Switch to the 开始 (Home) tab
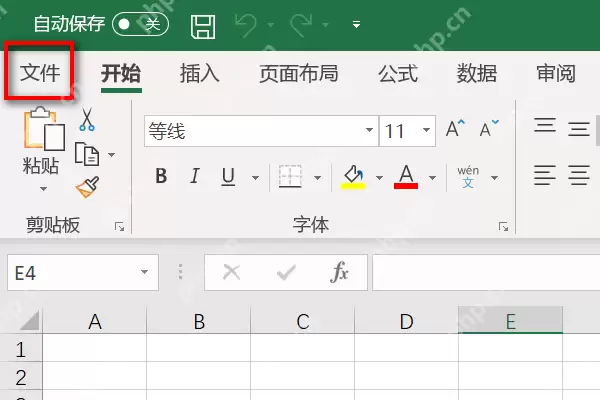The image size is (600, 400). click(121, 73)
